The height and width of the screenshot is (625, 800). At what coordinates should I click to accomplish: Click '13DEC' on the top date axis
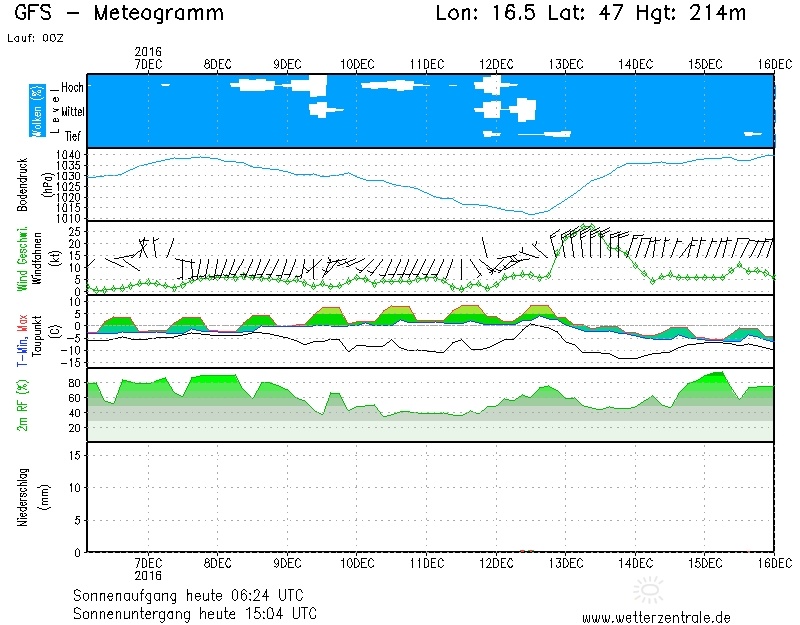566,64
